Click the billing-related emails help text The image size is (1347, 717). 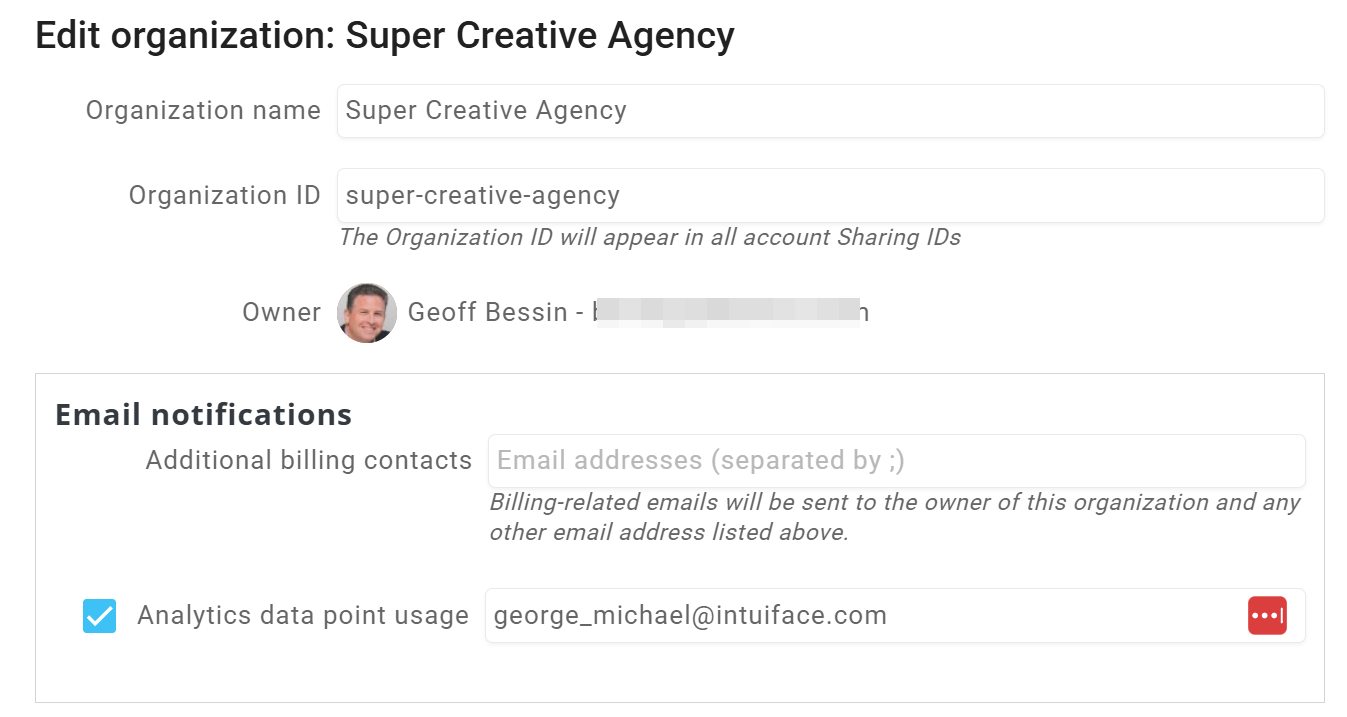pyautogui.click(x=894, y=517)
